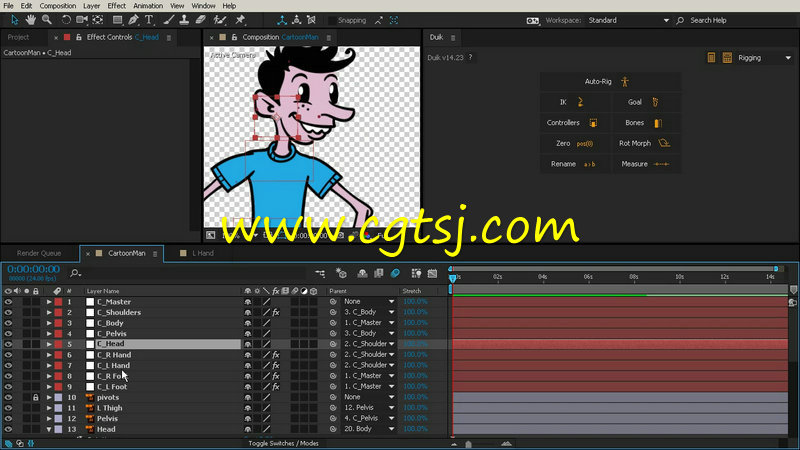Expand the C_Master layer properties

49,302
